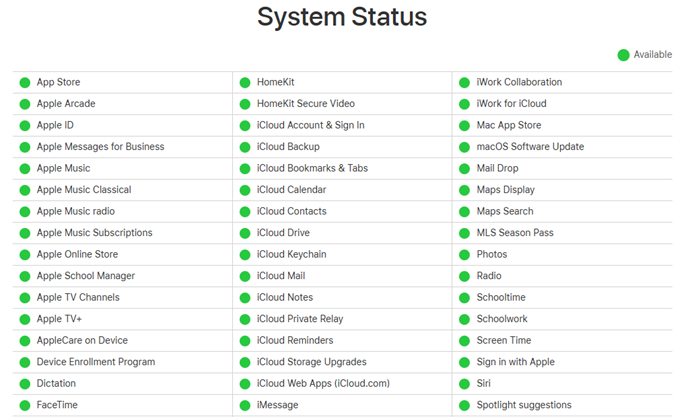
Task: Click the green dot next to Apple TV+
Action: (25, 319)
